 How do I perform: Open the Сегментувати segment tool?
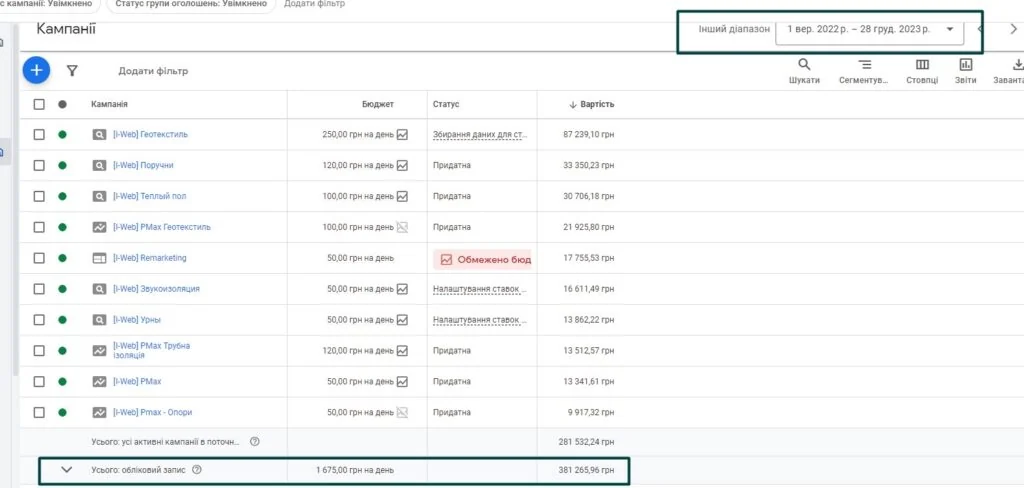[x=864, y=71]
